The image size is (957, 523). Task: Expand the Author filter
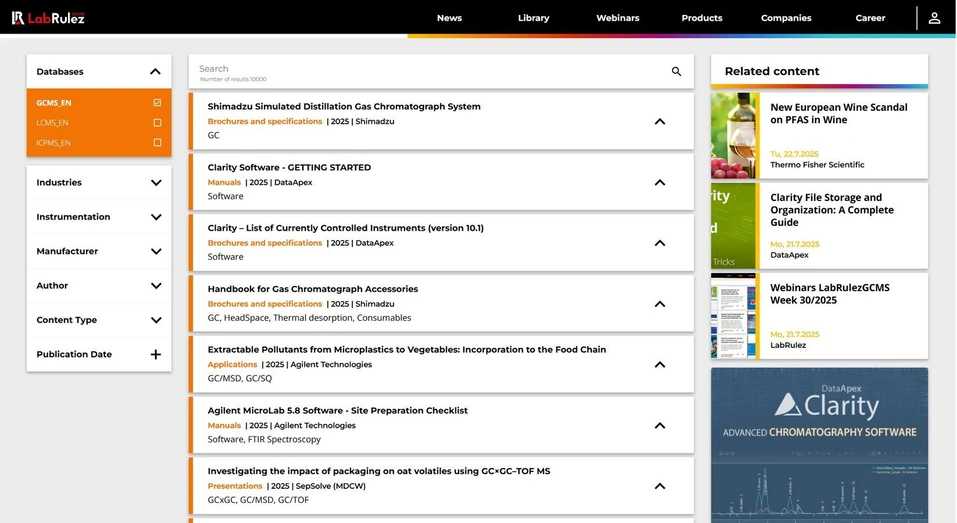point(156,286)
